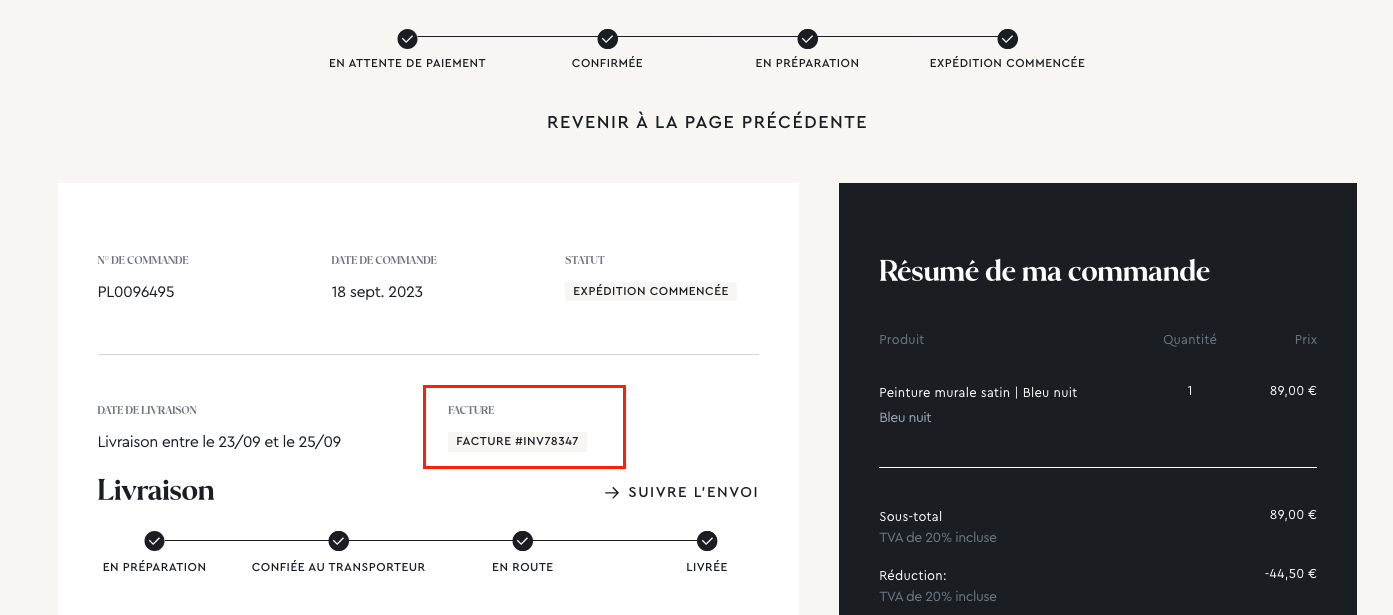Screen dimensions: 1393x615
Task: Click the 'Confiée au transporteur' checkmark icon
Action: 339,541
